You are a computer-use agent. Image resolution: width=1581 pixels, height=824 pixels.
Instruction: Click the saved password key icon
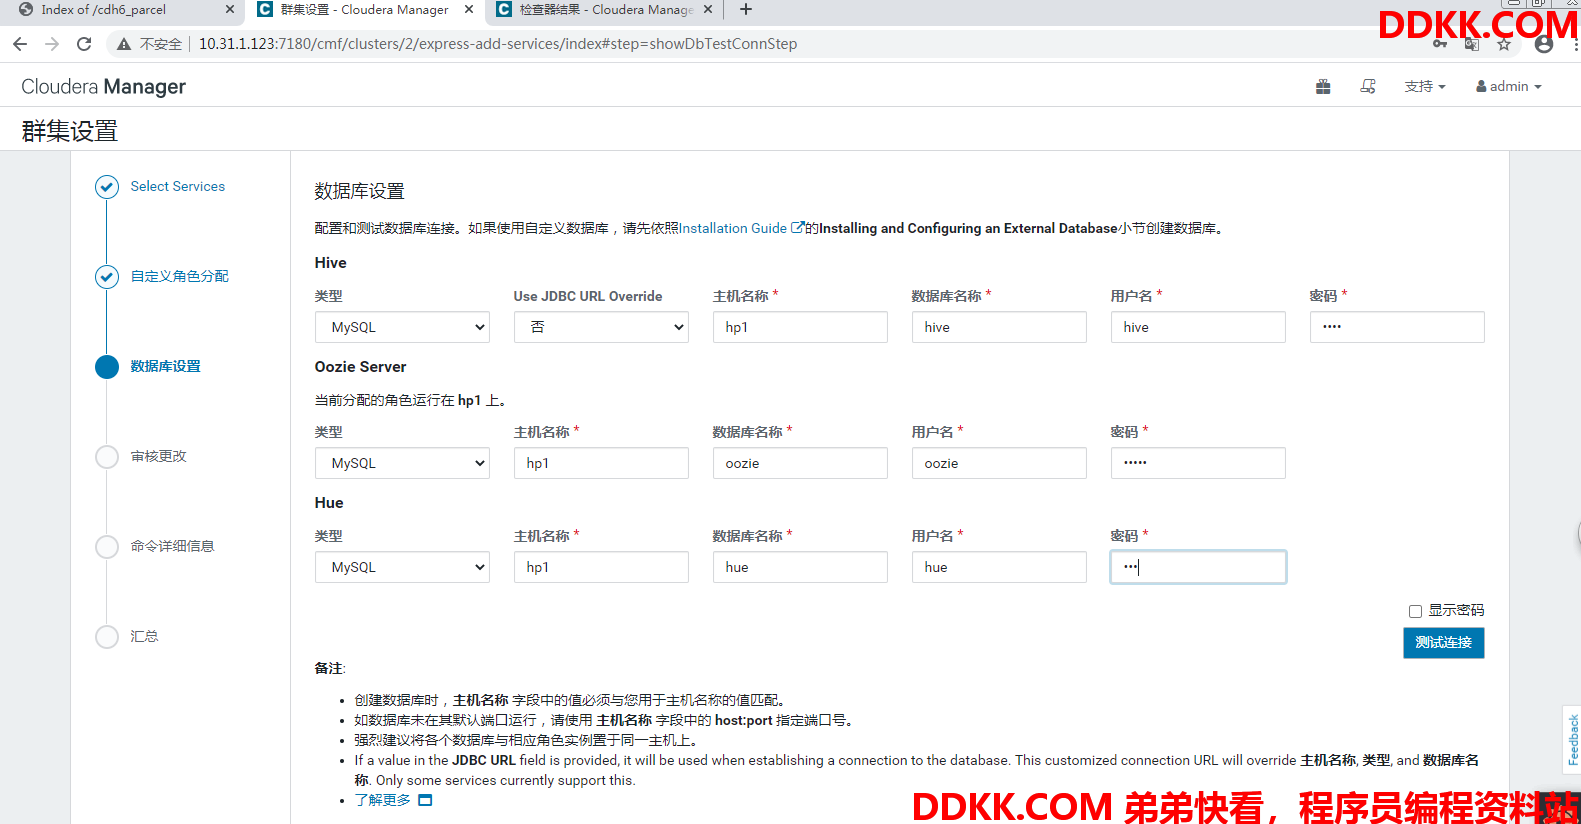1440,44
